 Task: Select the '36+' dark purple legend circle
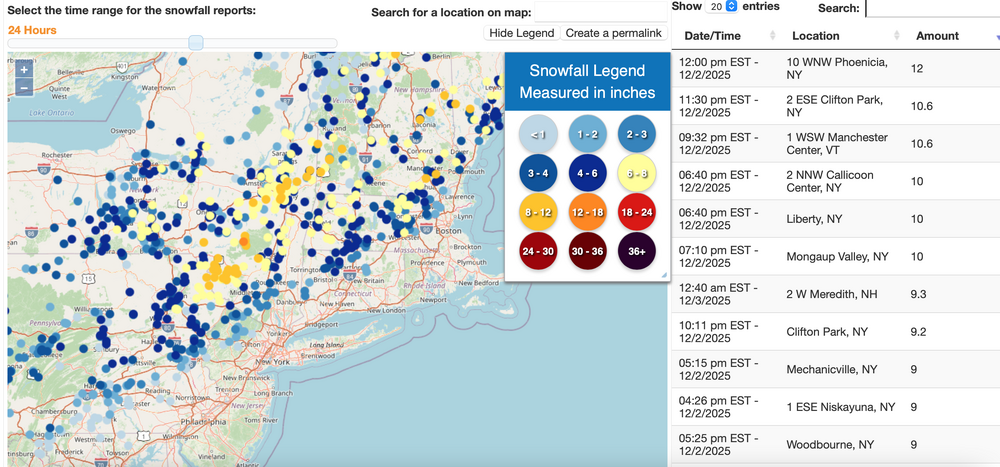pyautogui.click(x=636, y=252)
